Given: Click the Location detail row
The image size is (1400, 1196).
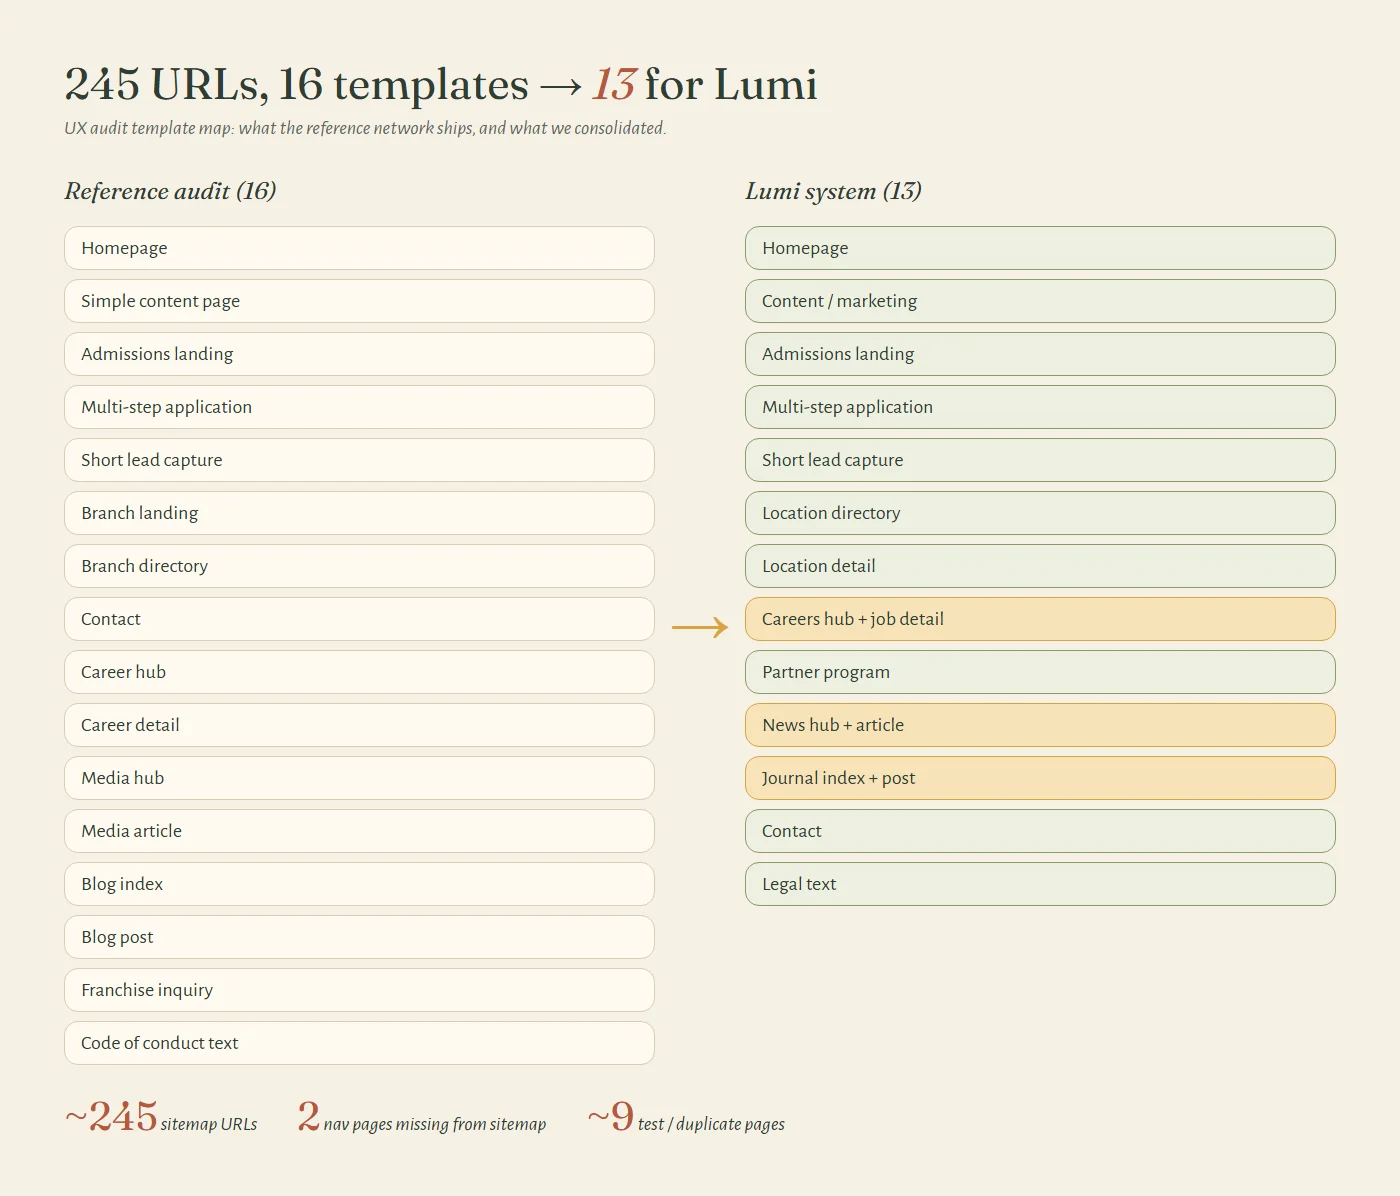Looking at the screenshot, I should [1040, 566].
